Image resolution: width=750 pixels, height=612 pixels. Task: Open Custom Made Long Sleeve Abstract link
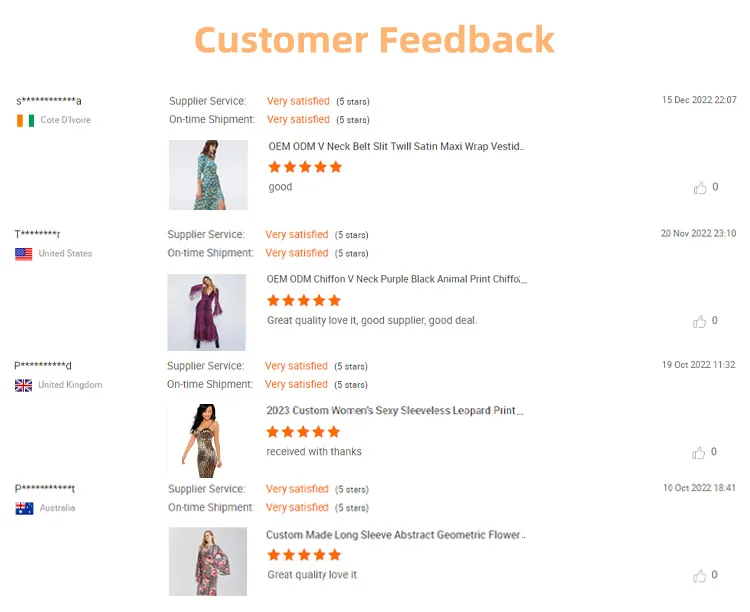pyautogui.click(x=396, y=535)
